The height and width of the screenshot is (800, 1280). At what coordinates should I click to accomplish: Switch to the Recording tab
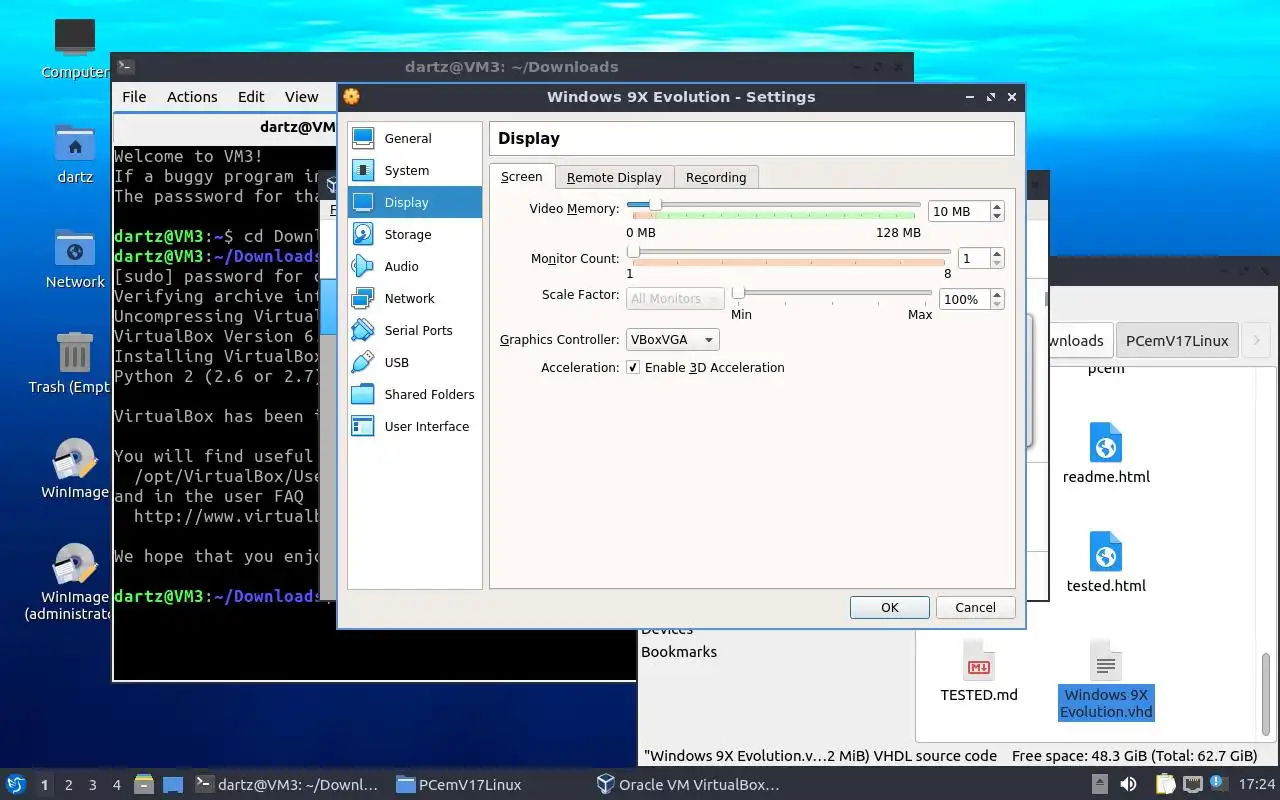pos(716,177)
